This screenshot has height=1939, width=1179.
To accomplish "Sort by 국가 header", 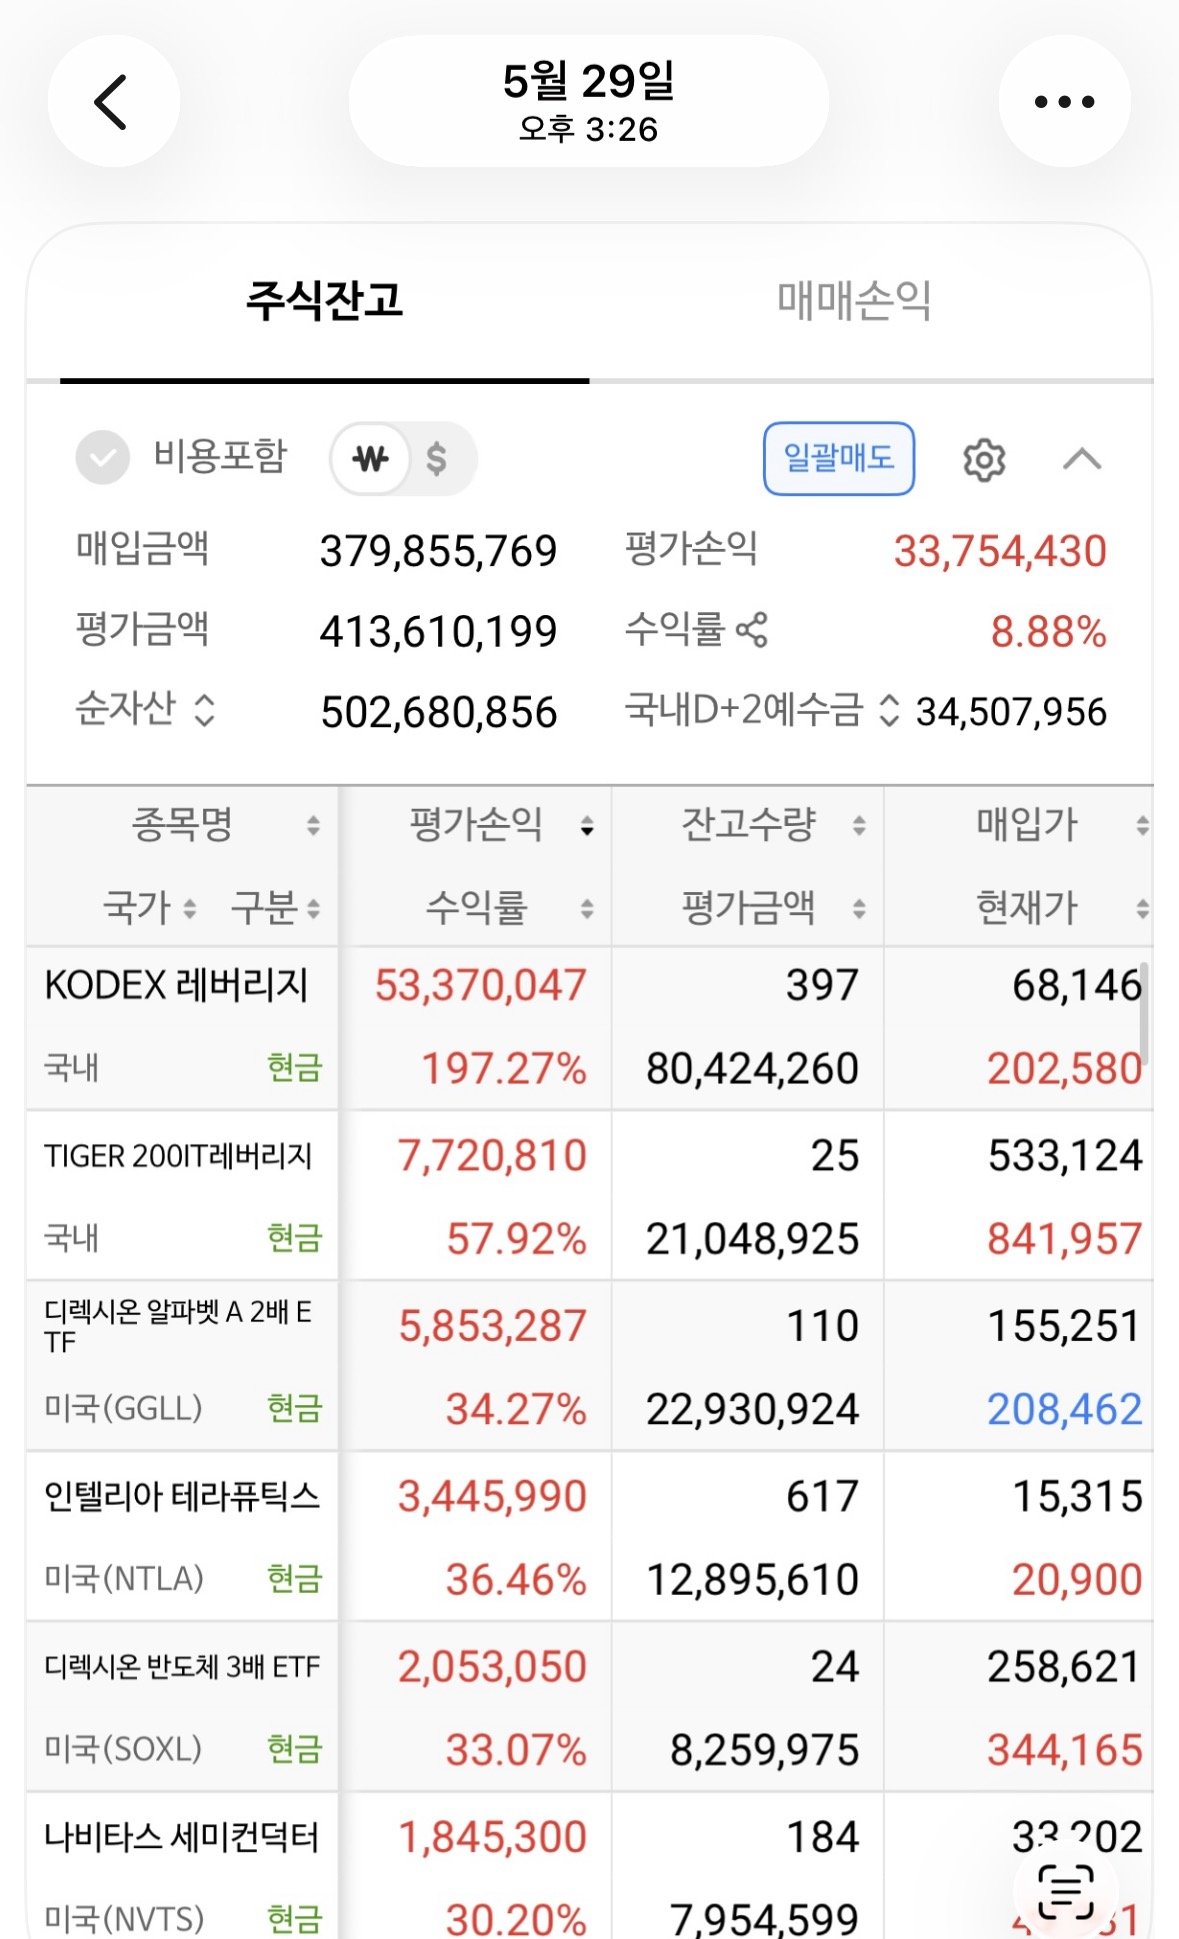I will [x=150, y=908].
